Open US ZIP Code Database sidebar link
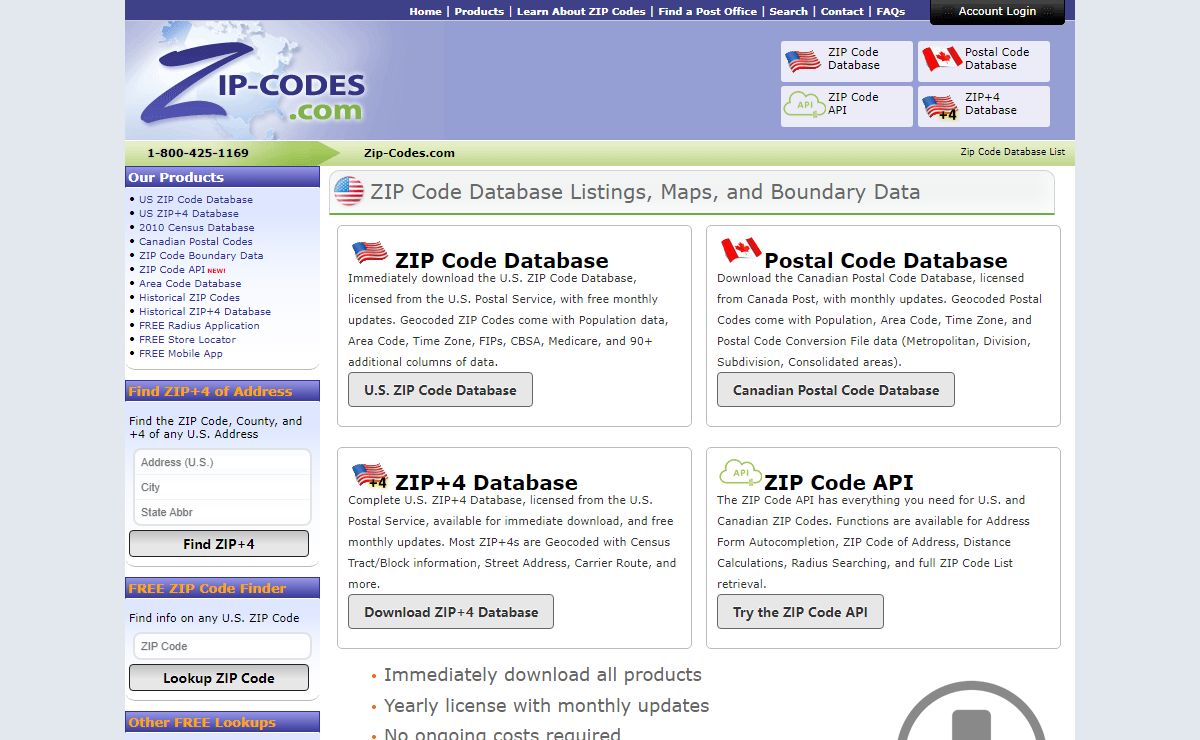Viewport: 1200px width, 740px height. 196,199
